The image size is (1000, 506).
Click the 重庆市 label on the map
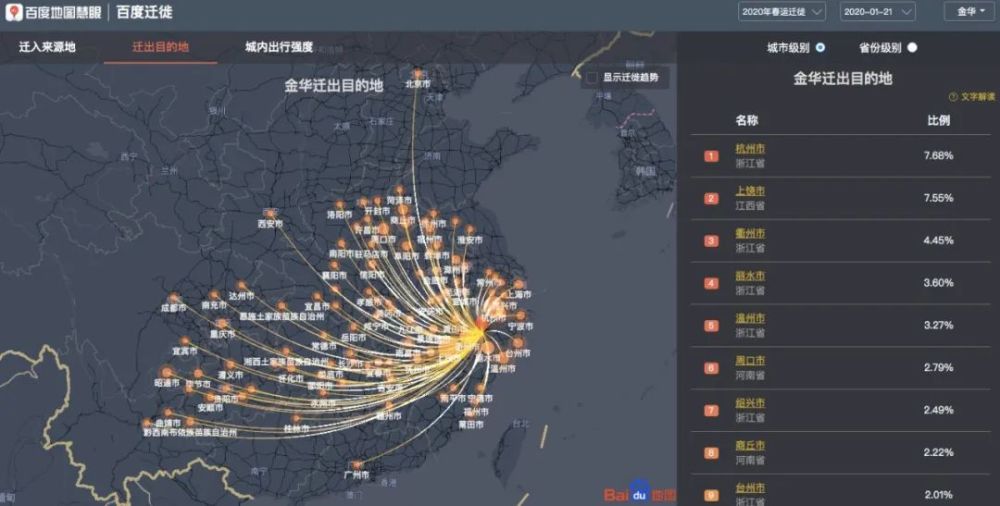point(223,334)
